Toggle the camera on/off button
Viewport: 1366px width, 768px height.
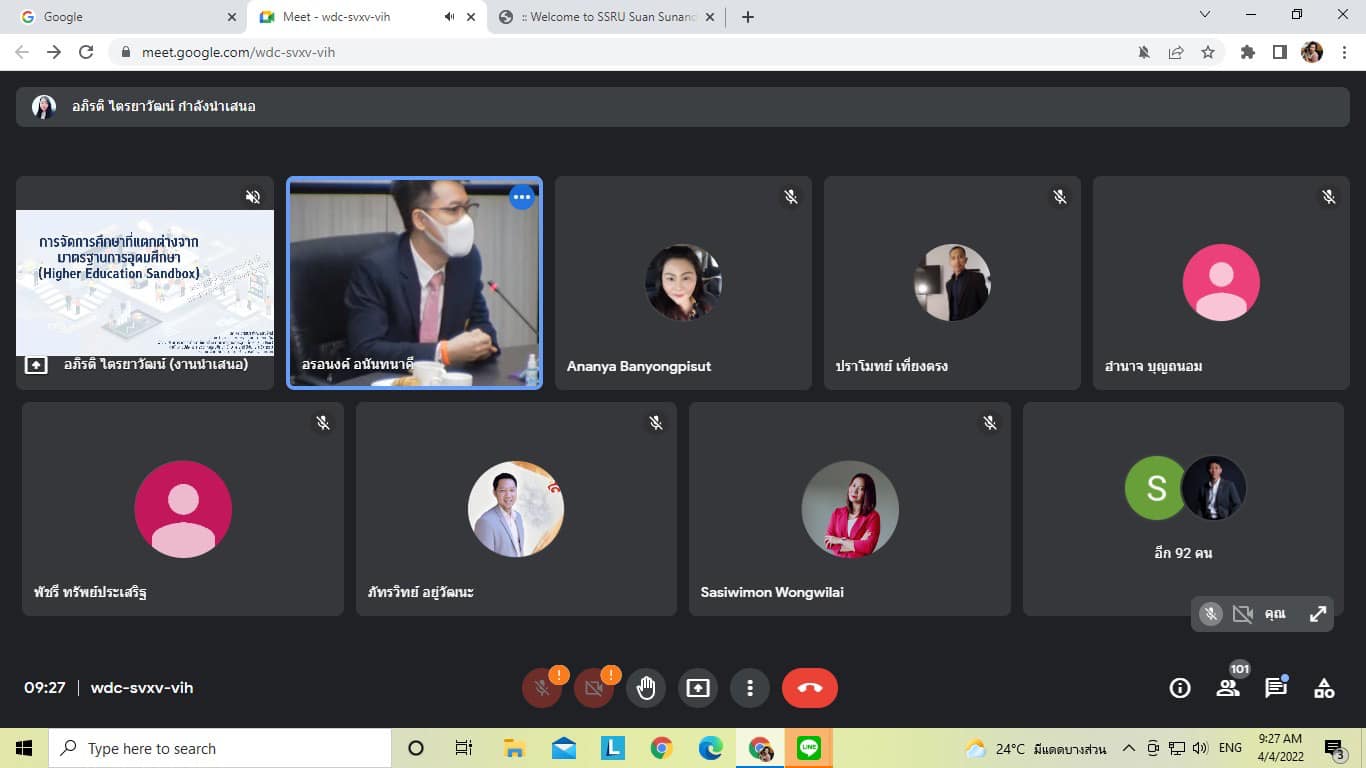tap(594, 688)
